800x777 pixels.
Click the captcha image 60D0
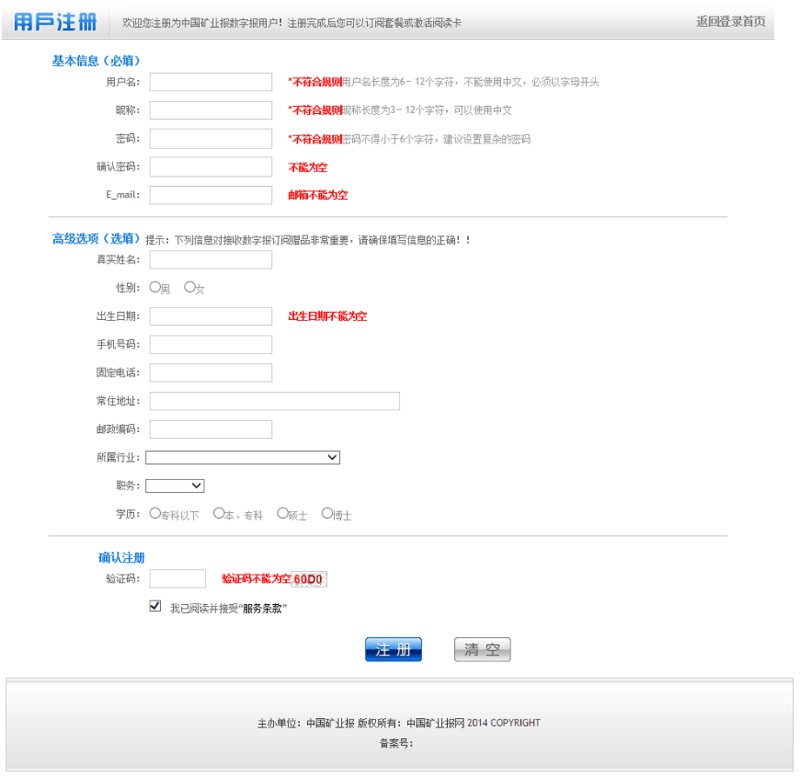tap(309, 579)
